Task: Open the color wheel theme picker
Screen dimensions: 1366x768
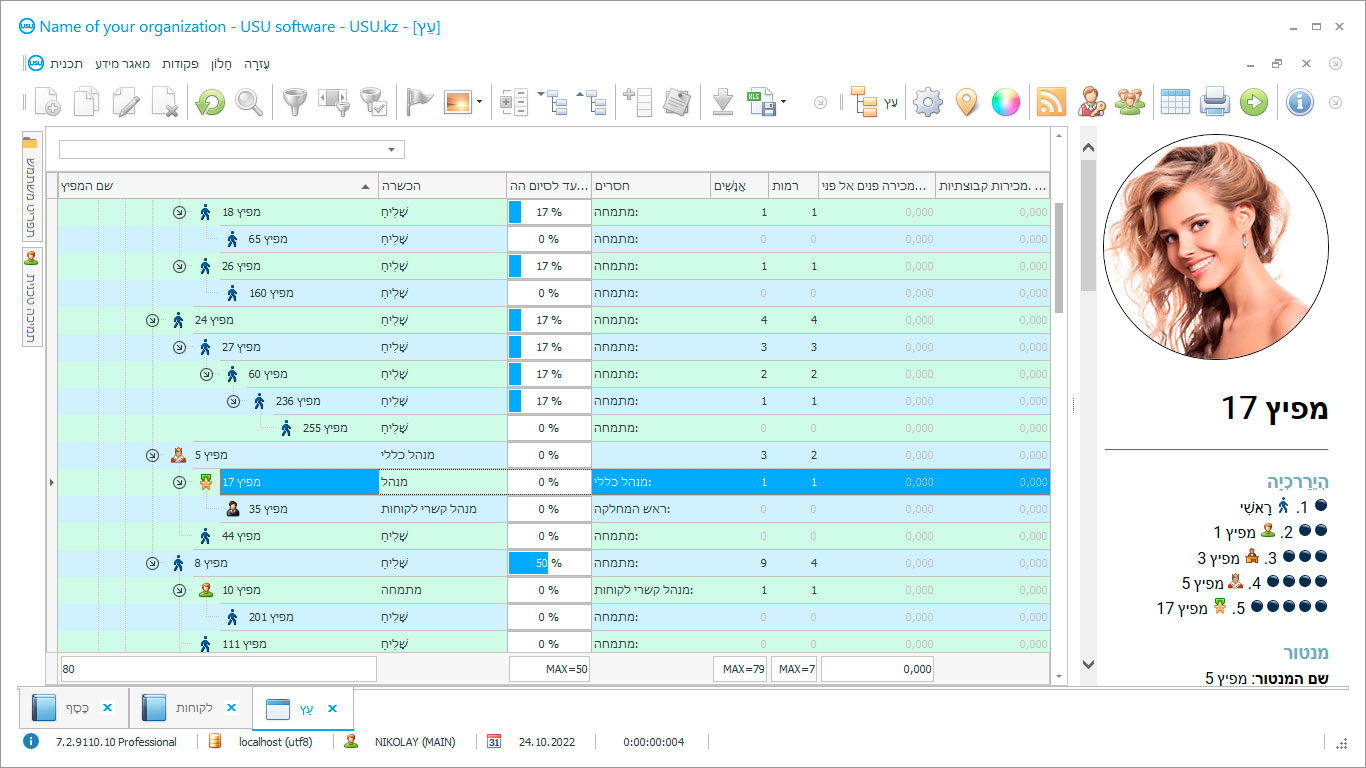Action: [x=1005, y=102]
